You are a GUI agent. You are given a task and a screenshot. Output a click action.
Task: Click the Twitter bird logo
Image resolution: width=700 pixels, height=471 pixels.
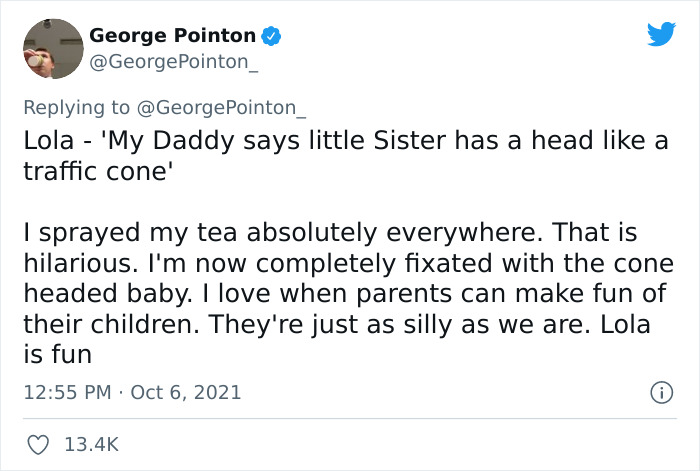click(x=661, y=35)
